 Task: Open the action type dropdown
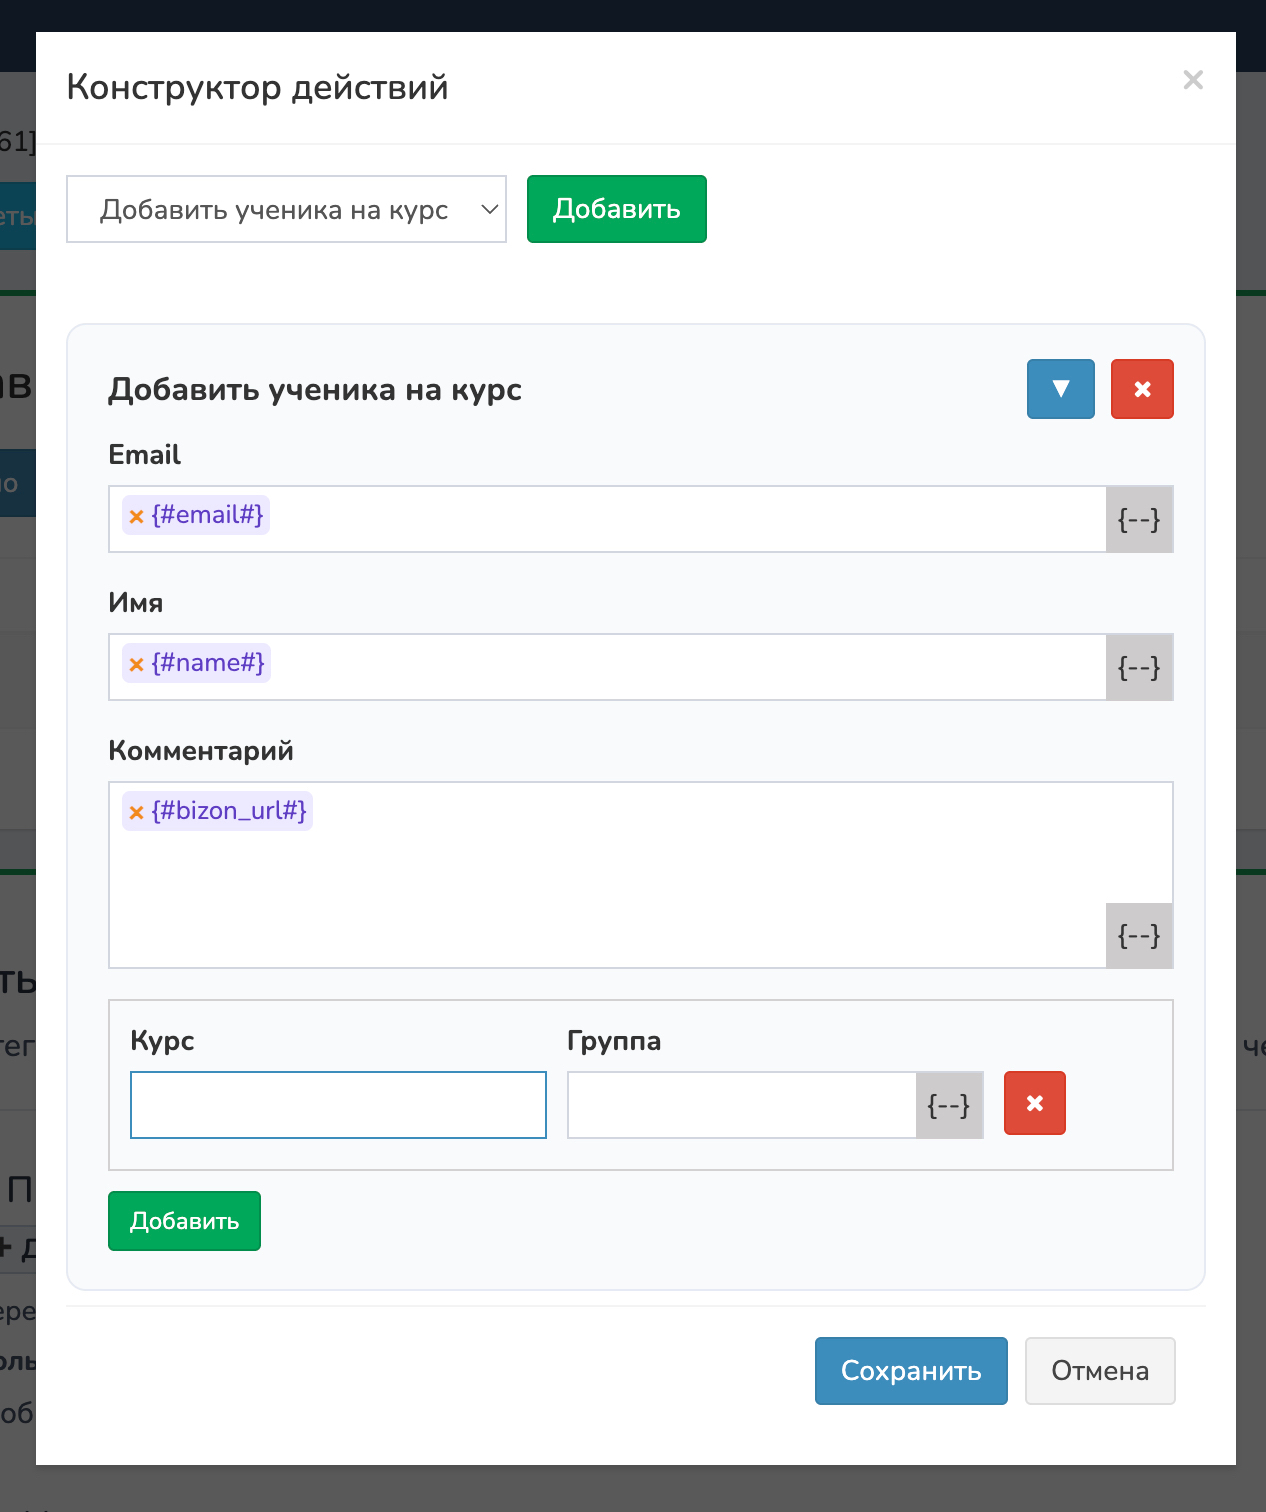pos(286,209)
